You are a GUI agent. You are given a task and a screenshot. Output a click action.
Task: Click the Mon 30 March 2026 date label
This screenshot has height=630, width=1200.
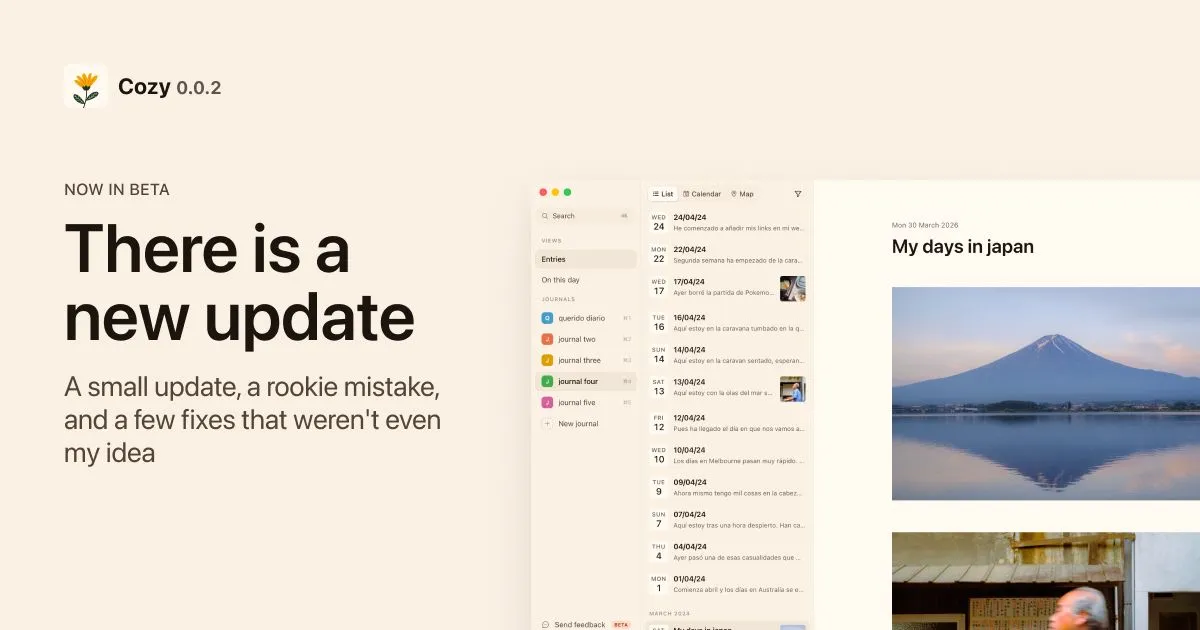(925, 225)
